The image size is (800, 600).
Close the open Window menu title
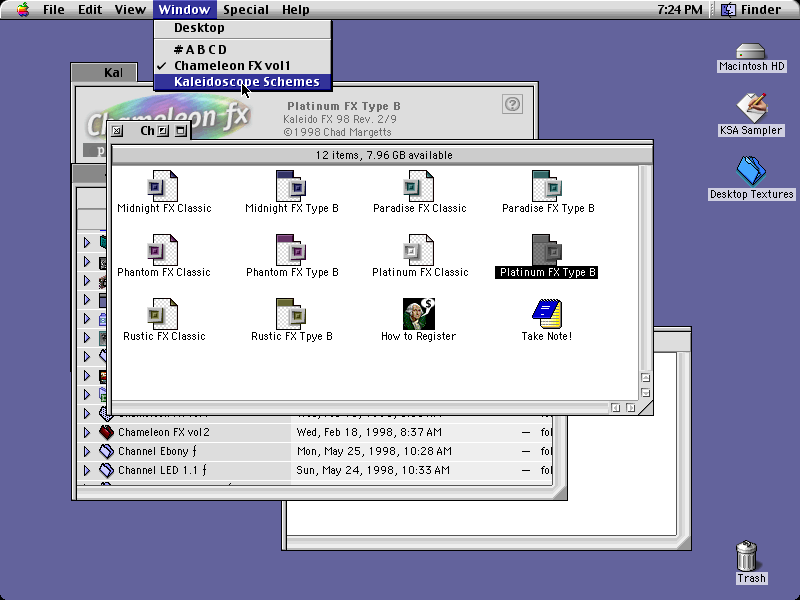pos(184,10)
